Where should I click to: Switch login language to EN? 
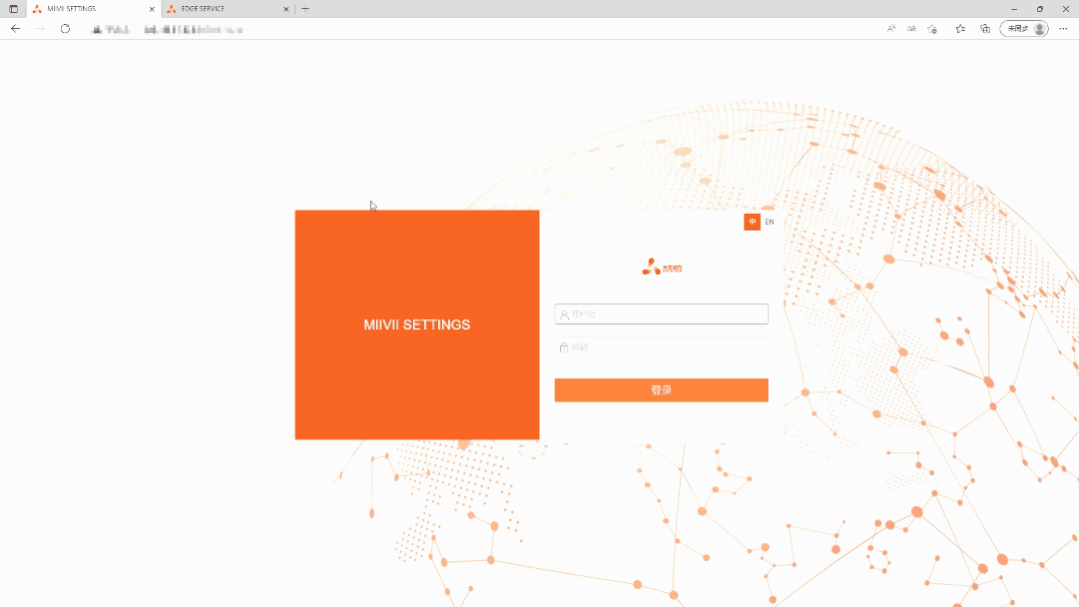[769, 222]
